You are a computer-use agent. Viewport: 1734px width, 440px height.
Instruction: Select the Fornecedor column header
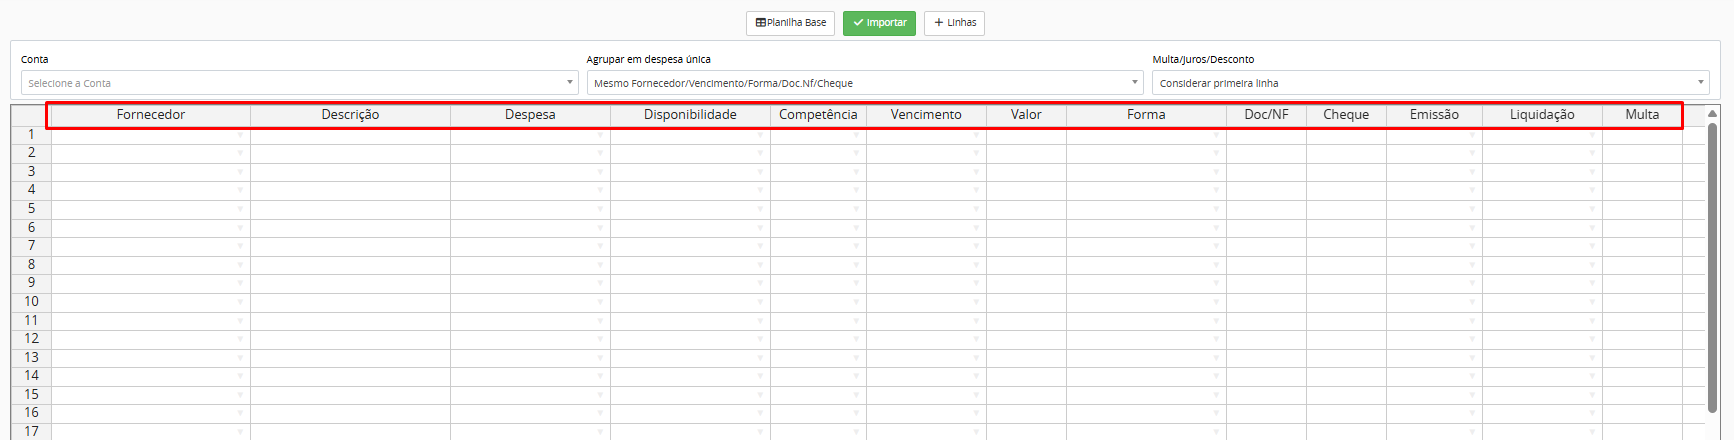pyautogui.click(x=150, y=115)
